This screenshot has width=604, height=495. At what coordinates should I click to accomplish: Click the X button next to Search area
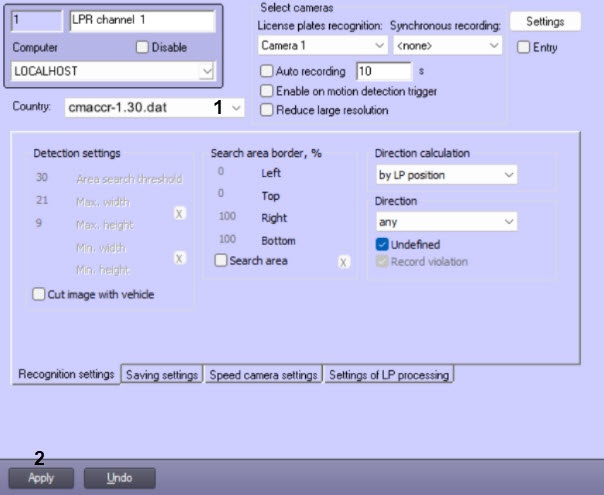tap(343, 263)
